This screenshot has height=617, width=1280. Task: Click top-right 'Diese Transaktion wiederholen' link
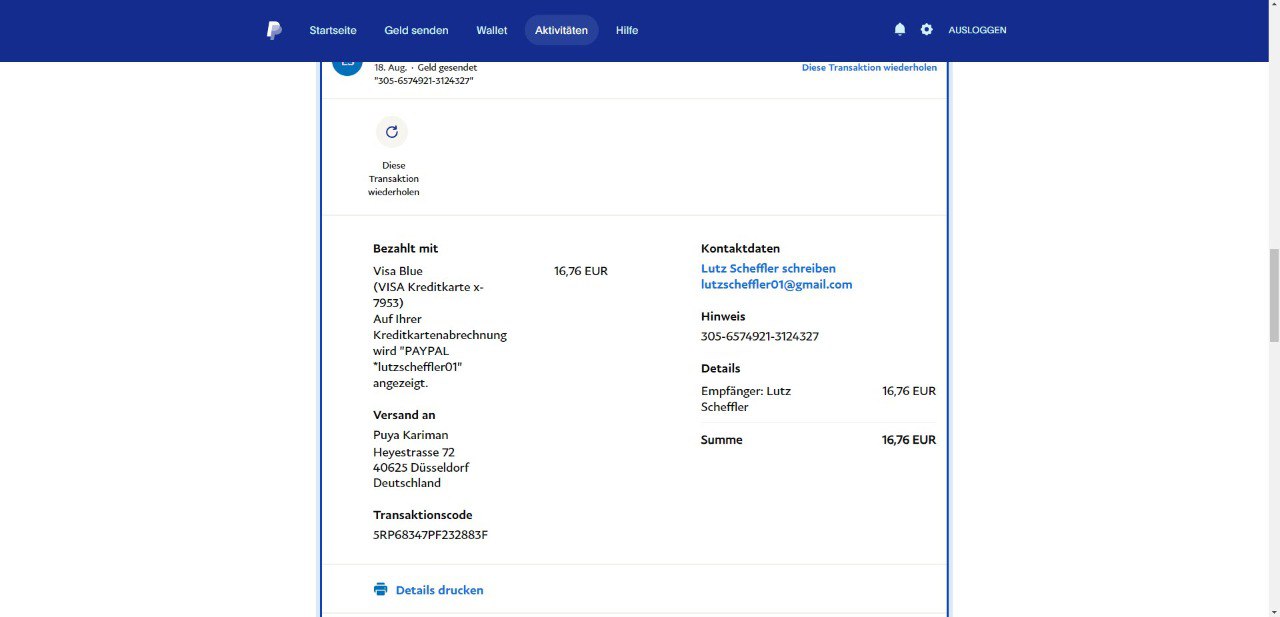point(869,68)
